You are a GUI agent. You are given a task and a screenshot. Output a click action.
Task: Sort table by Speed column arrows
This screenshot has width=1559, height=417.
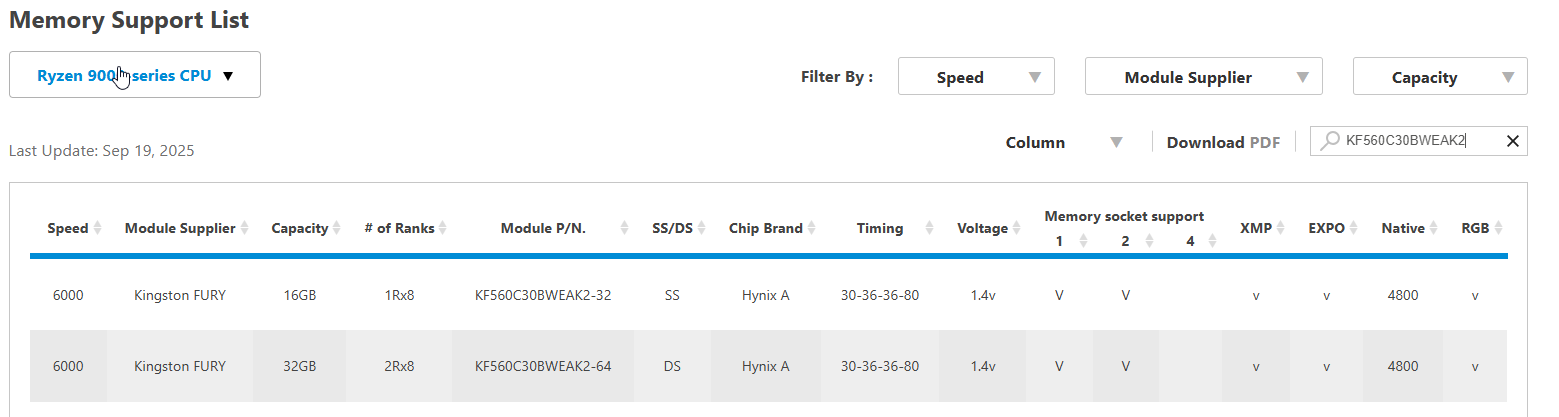97,228
